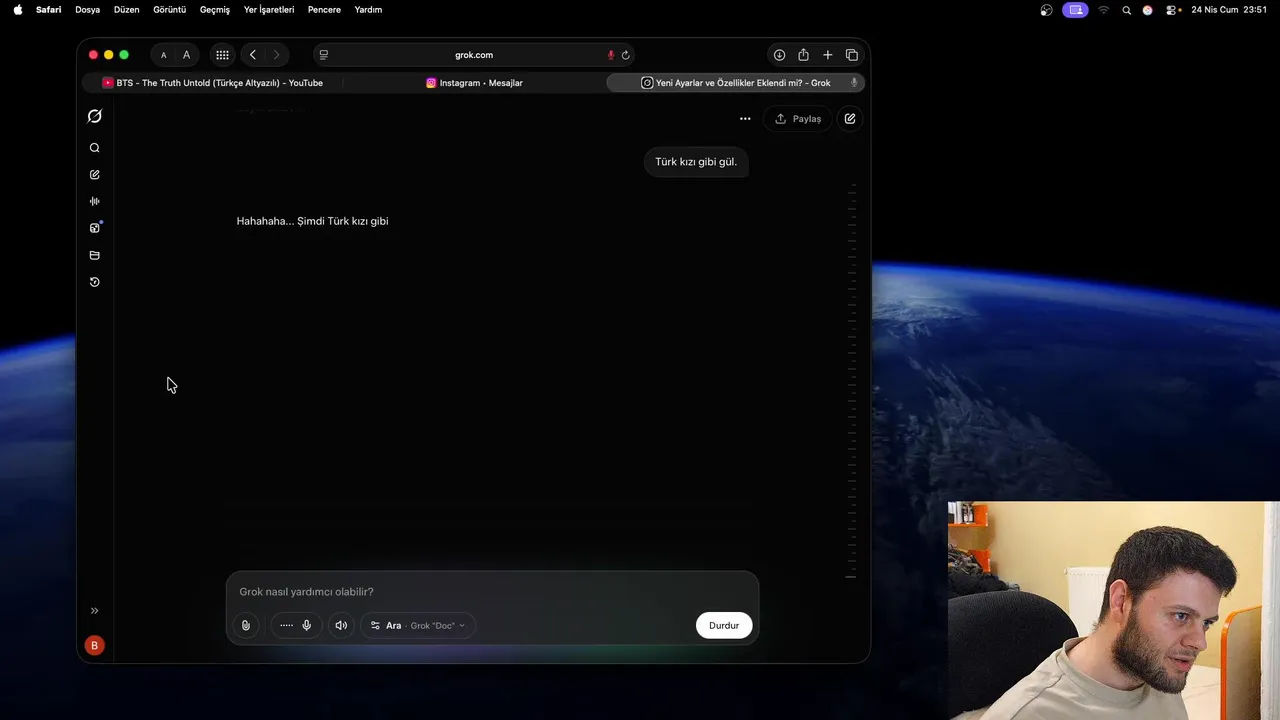
Task: Click the Durdur stop button
Action: [724, 626]
